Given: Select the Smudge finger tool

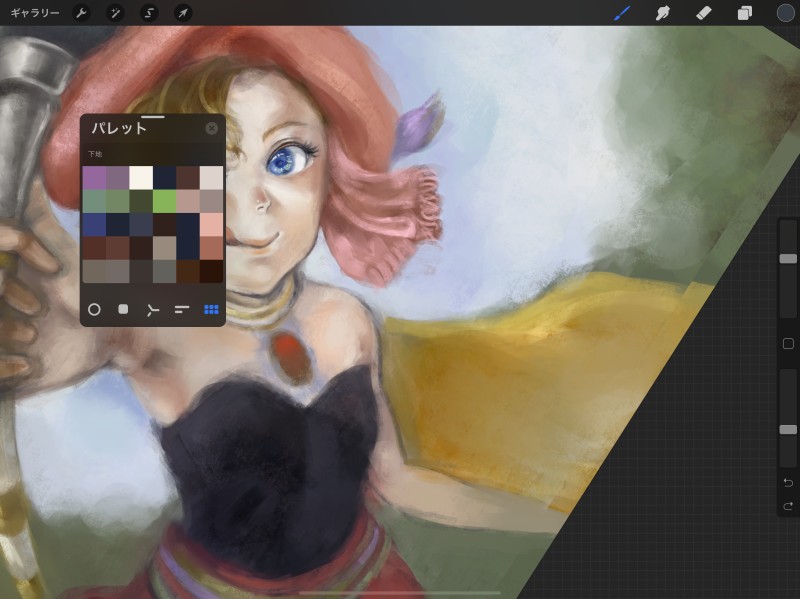Looking at the screenshot, I should click(x=662, y=13).
